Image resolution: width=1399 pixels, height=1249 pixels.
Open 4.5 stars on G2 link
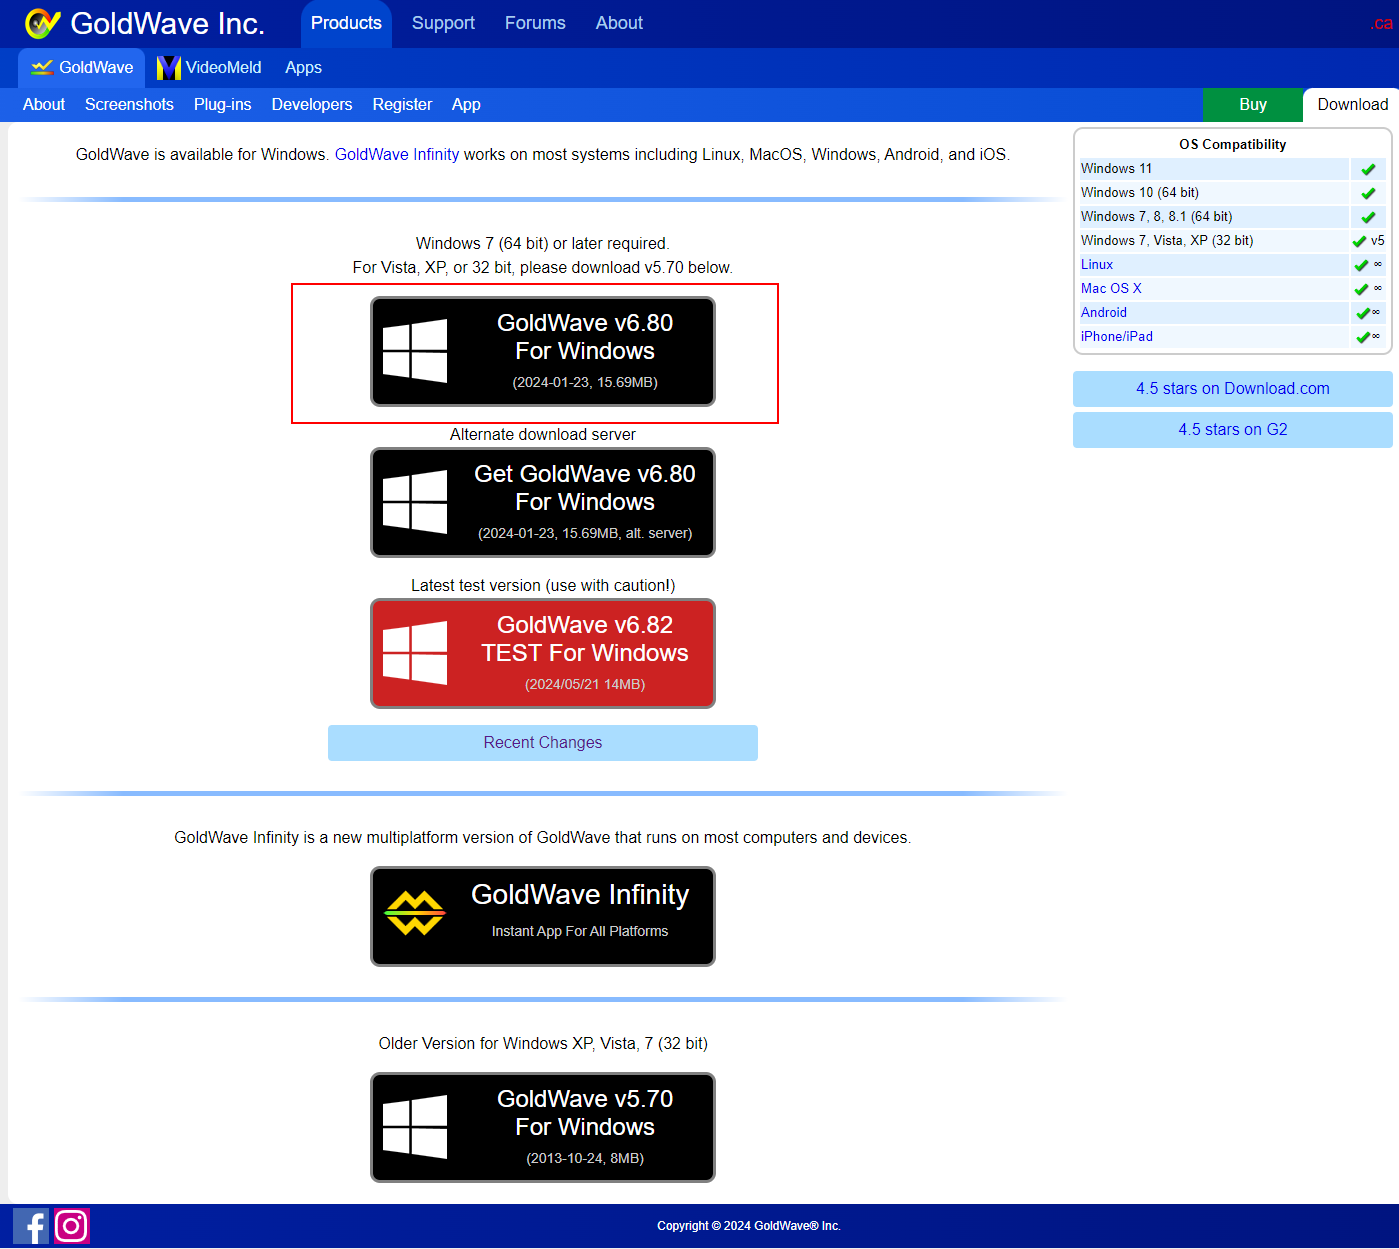point(1233,430)
